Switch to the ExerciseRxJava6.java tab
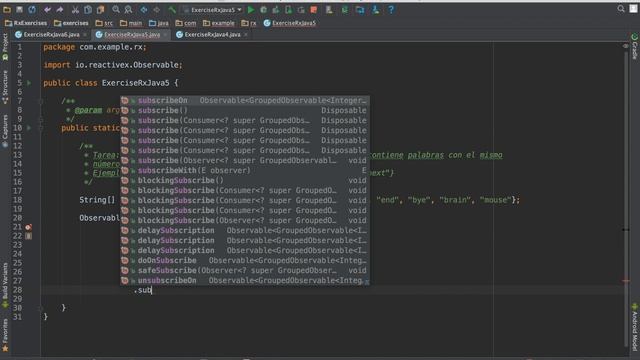The width and height of the screenshot is (640, 360). pos(51,35)
